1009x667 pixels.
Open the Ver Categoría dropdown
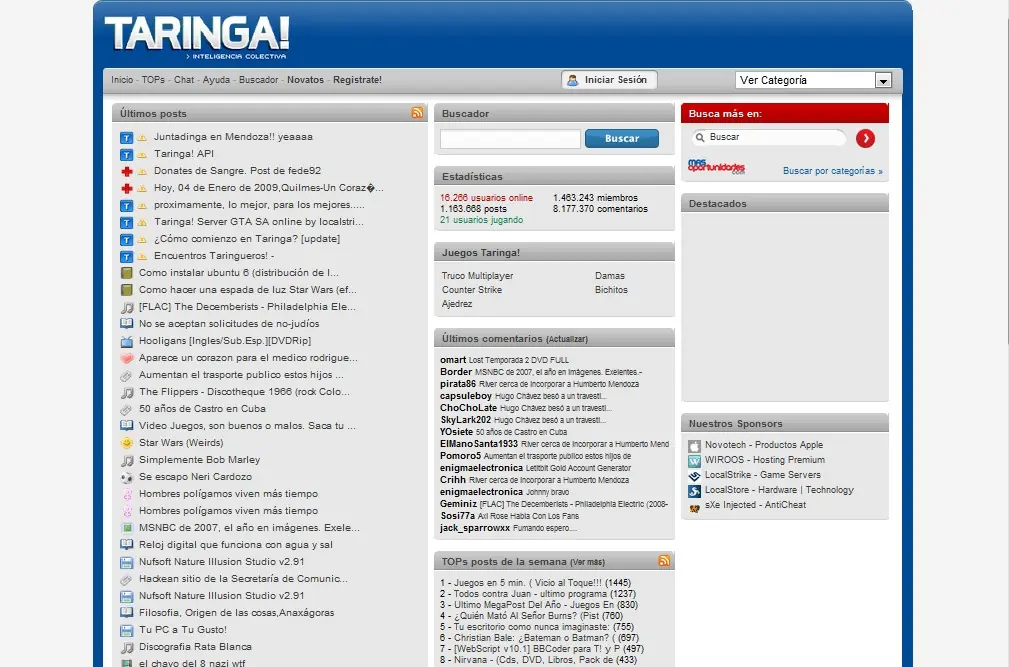point(813,80)
